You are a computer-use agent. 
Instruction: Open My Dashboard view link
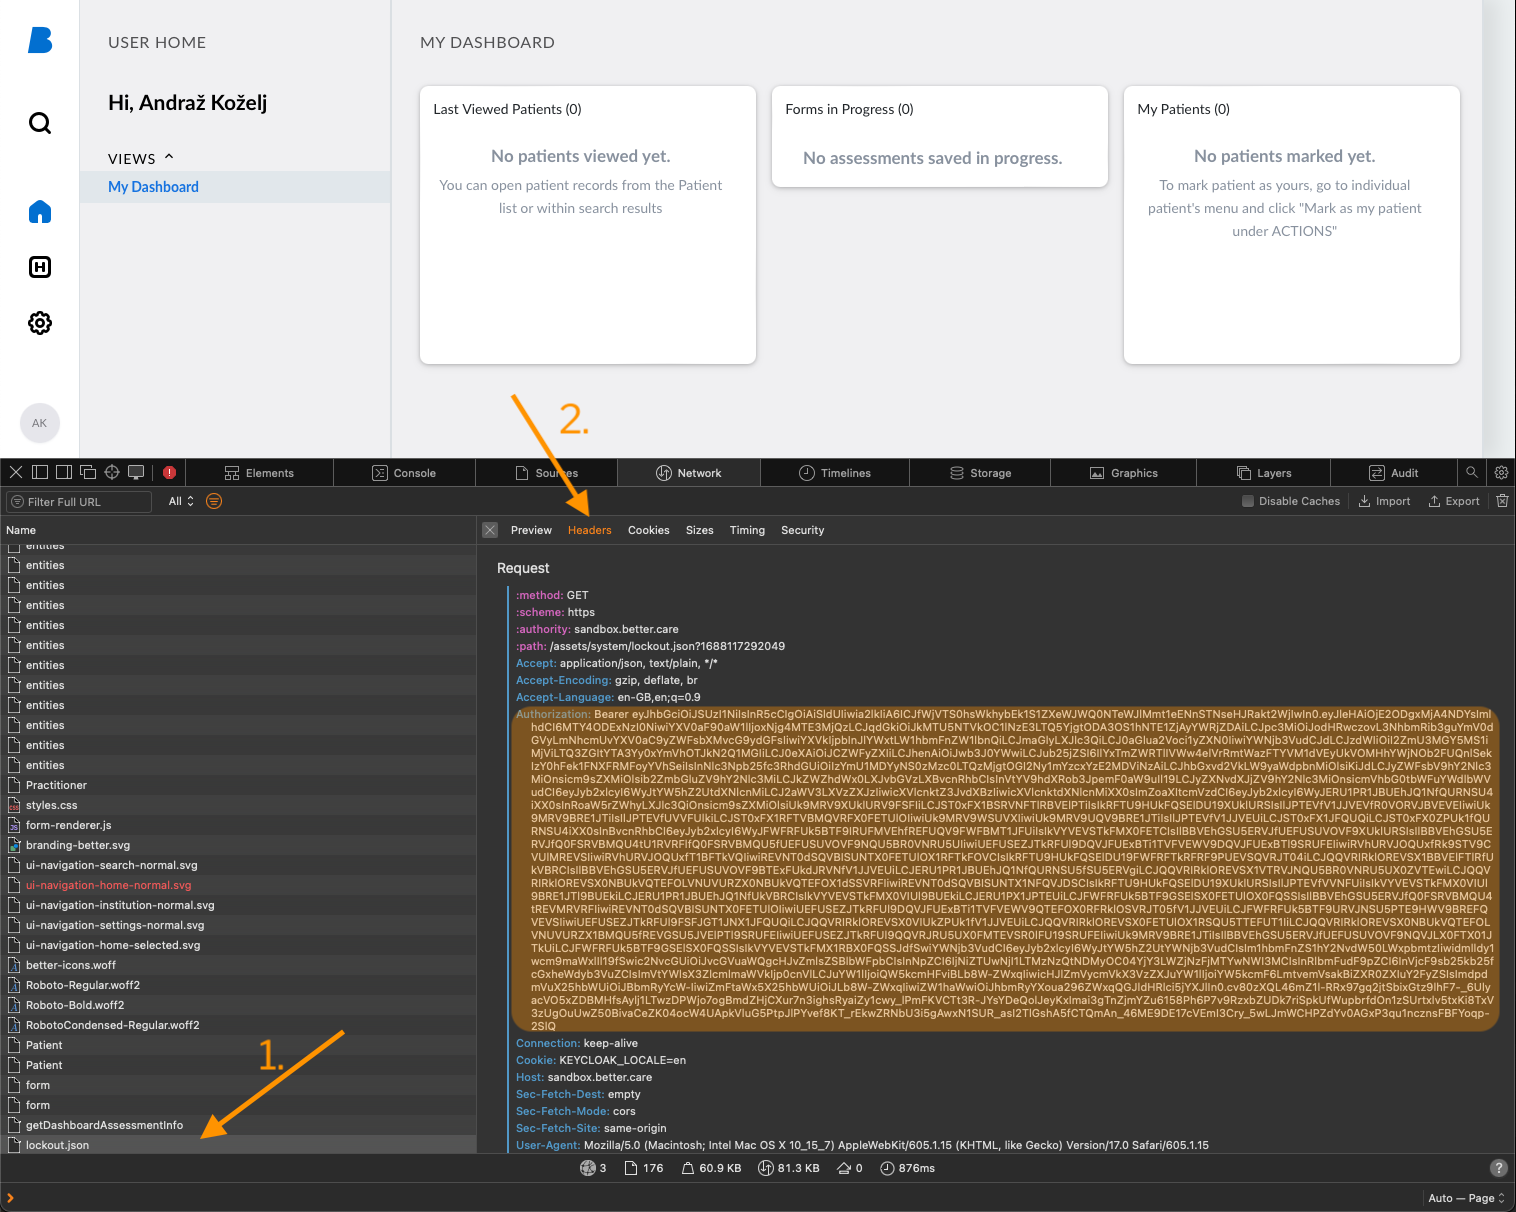tap(153, 187)
